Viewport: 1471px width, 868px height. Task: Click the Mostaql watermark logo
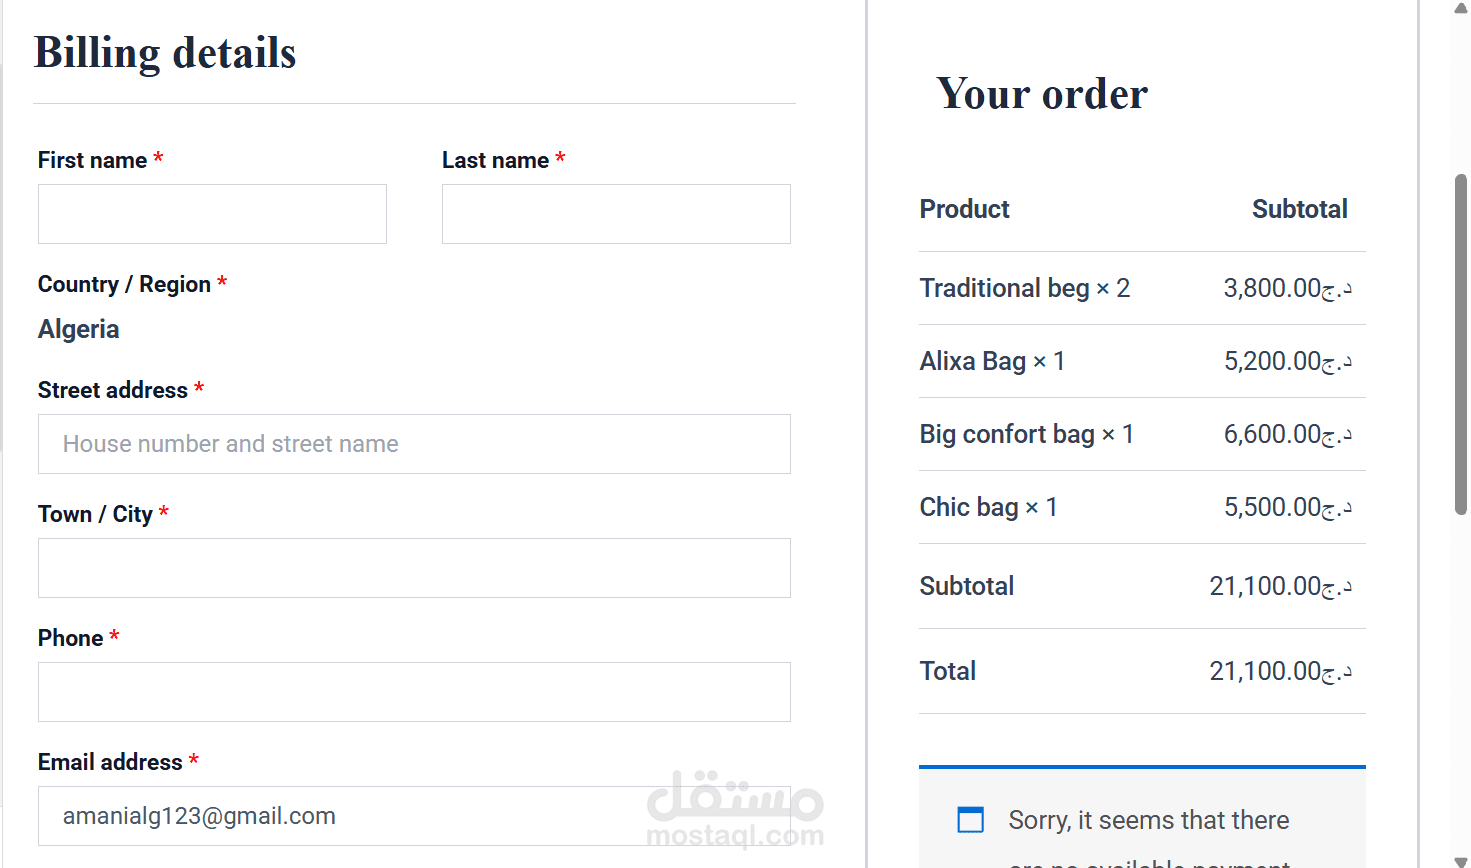click(x=735, y=808)
